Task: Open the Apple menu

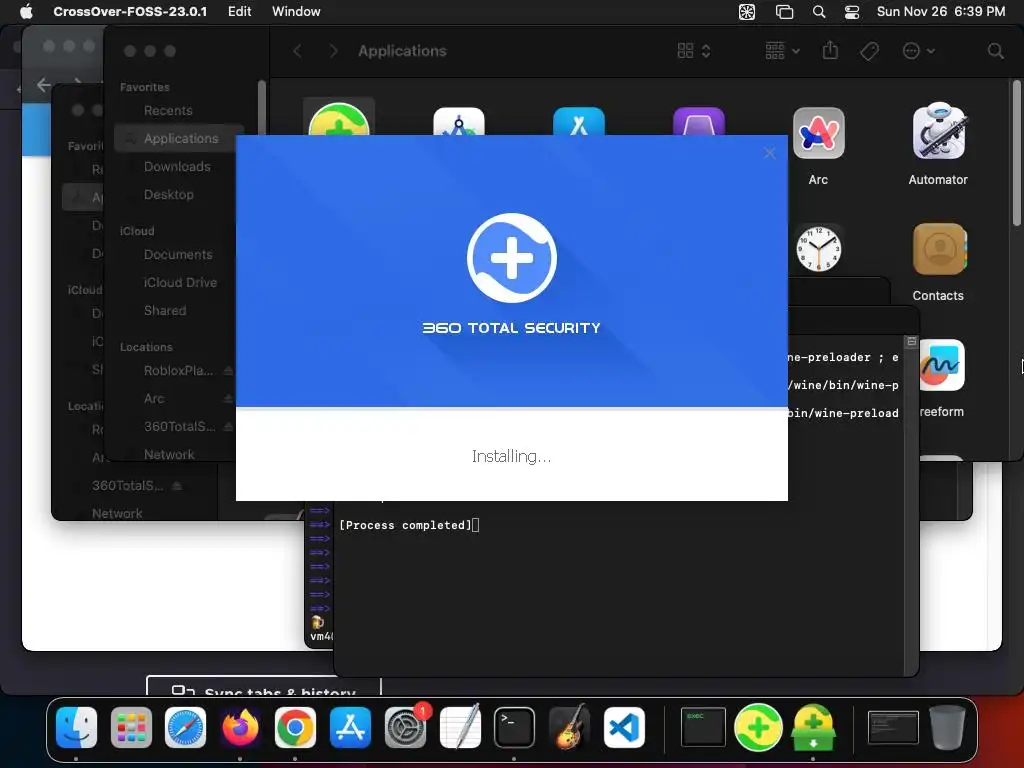Action: (26, 11)
